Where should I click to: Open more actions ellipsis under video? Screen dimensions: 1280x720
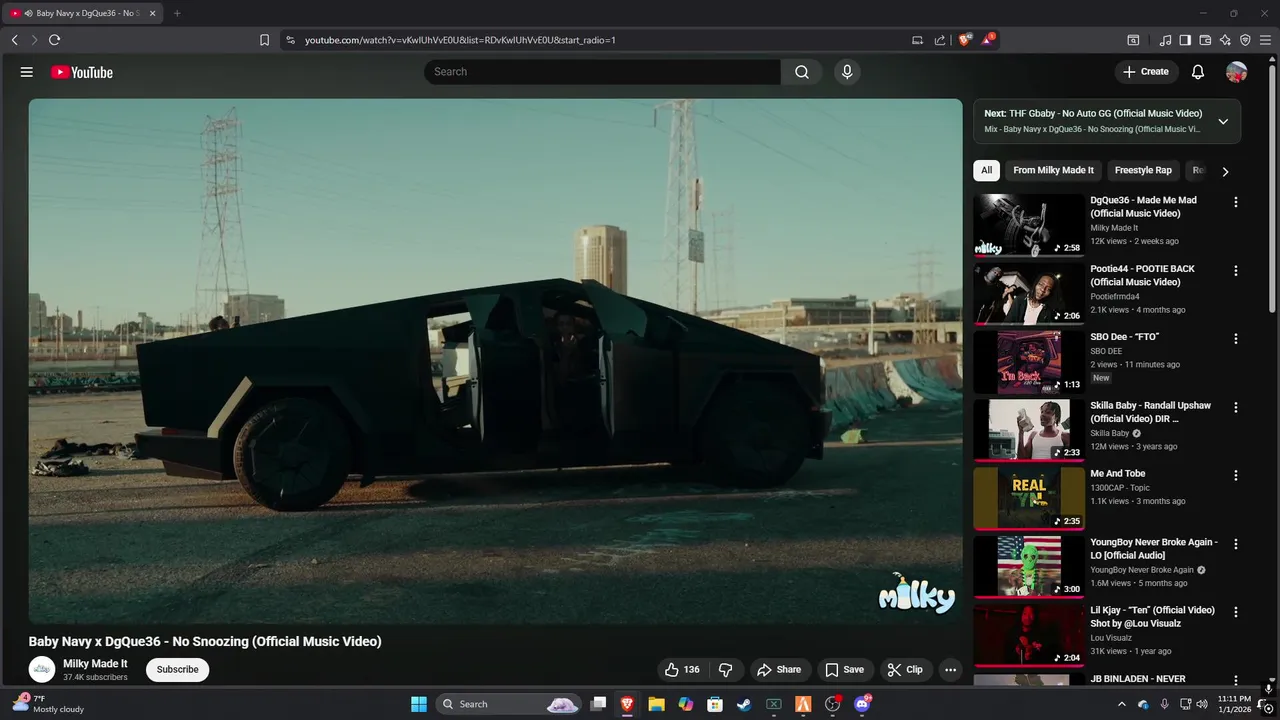pyautogui.click(x=950, y=670)
